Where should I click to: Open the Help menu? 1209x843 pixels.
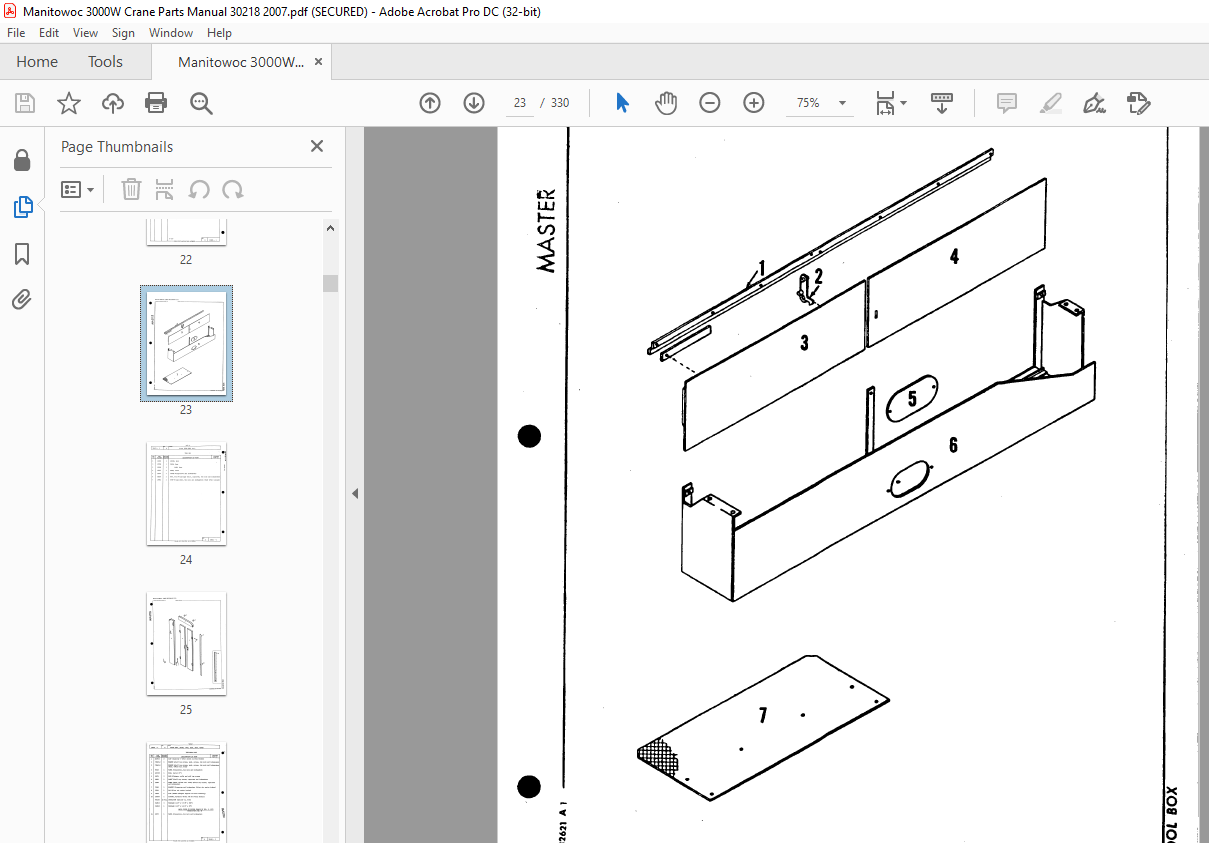point(219,33)
